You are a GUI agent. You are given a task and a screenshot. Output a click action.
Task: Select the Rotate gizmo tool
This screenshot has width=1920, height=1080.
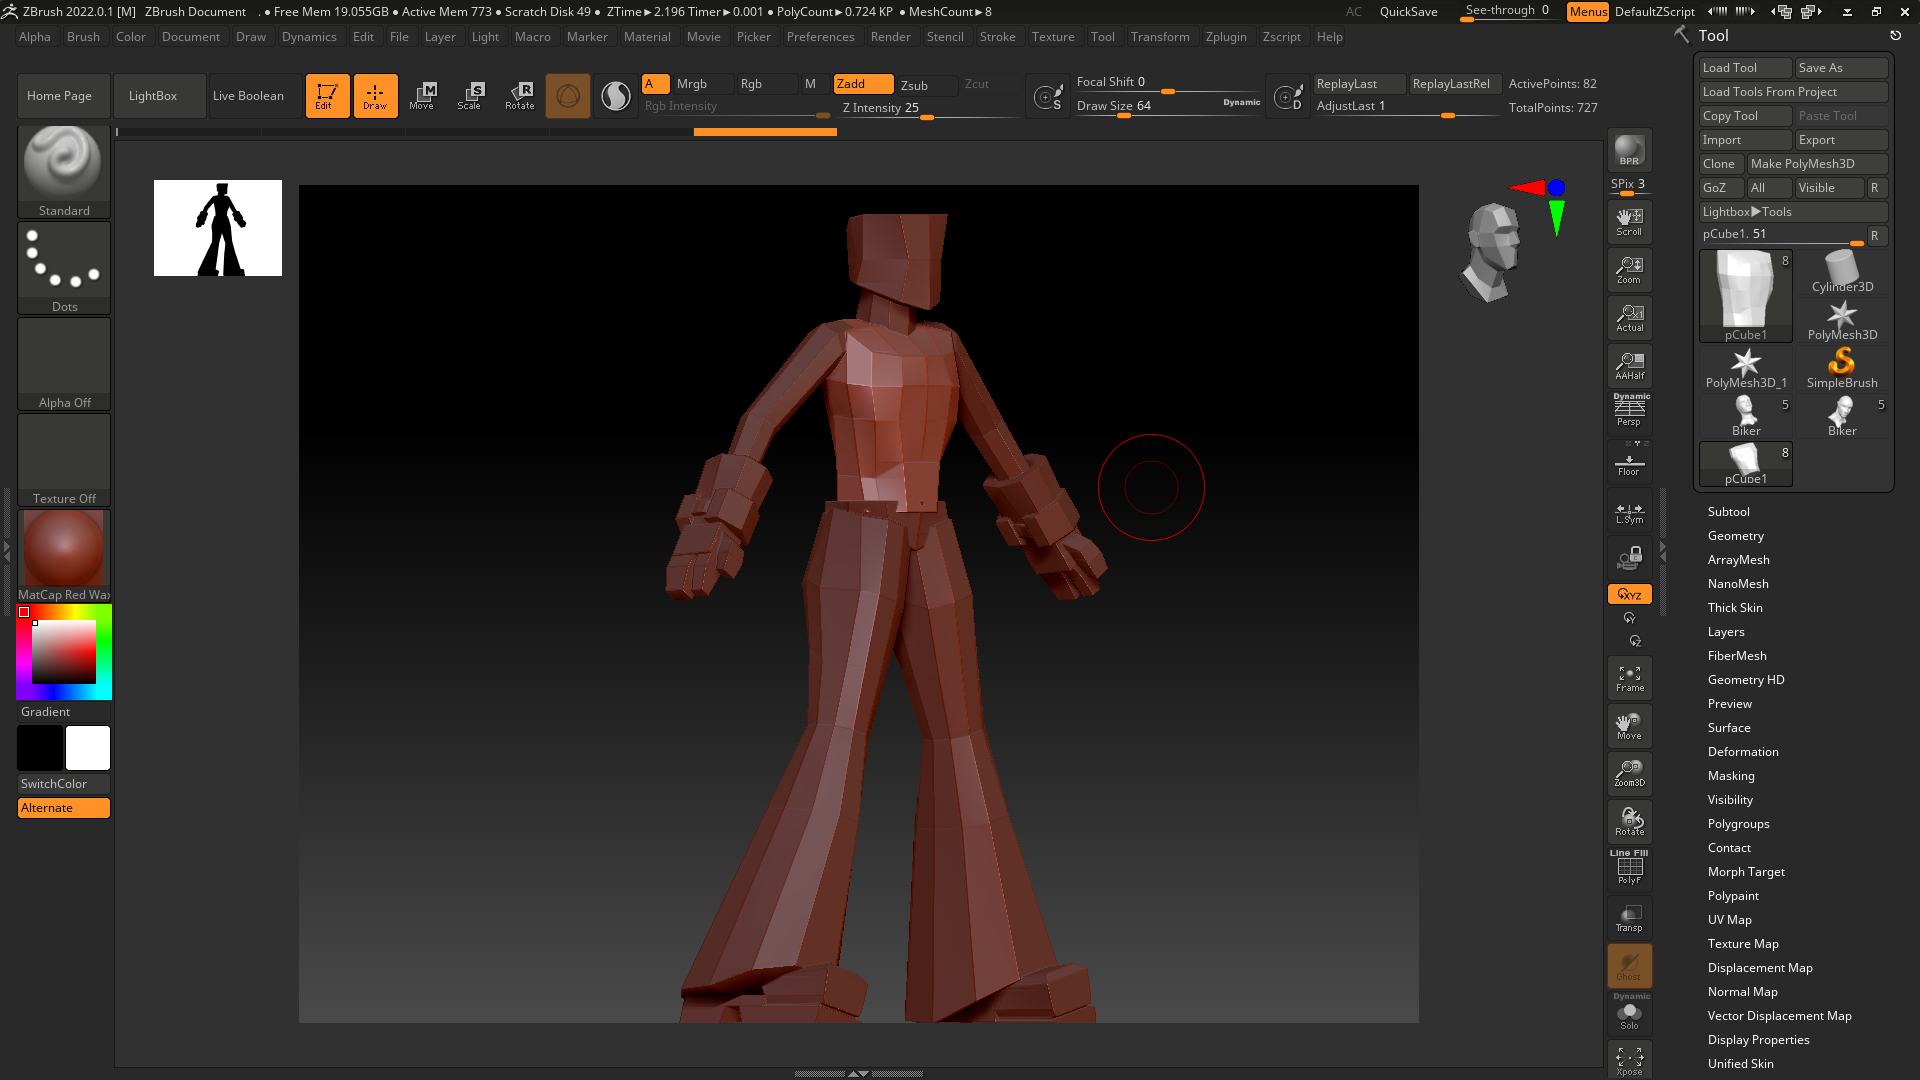click(x=519, y=96)
